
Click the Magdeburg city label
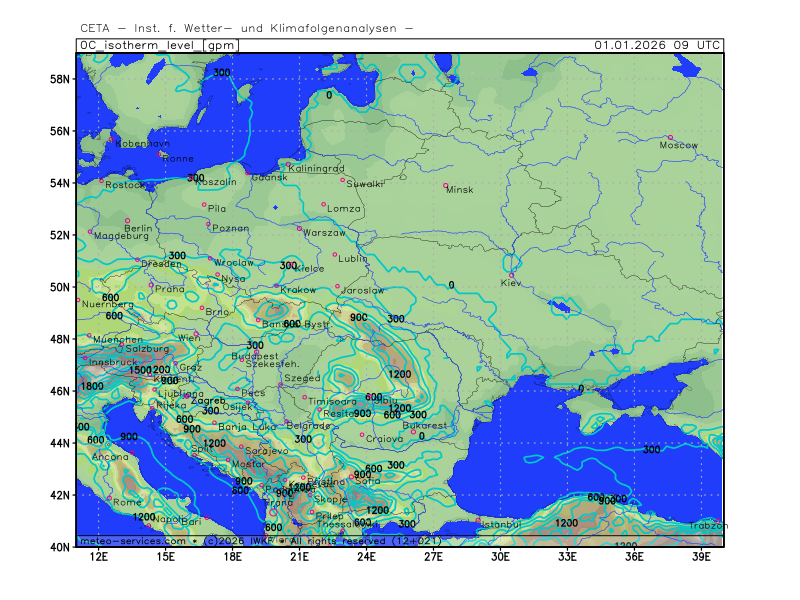120,236
